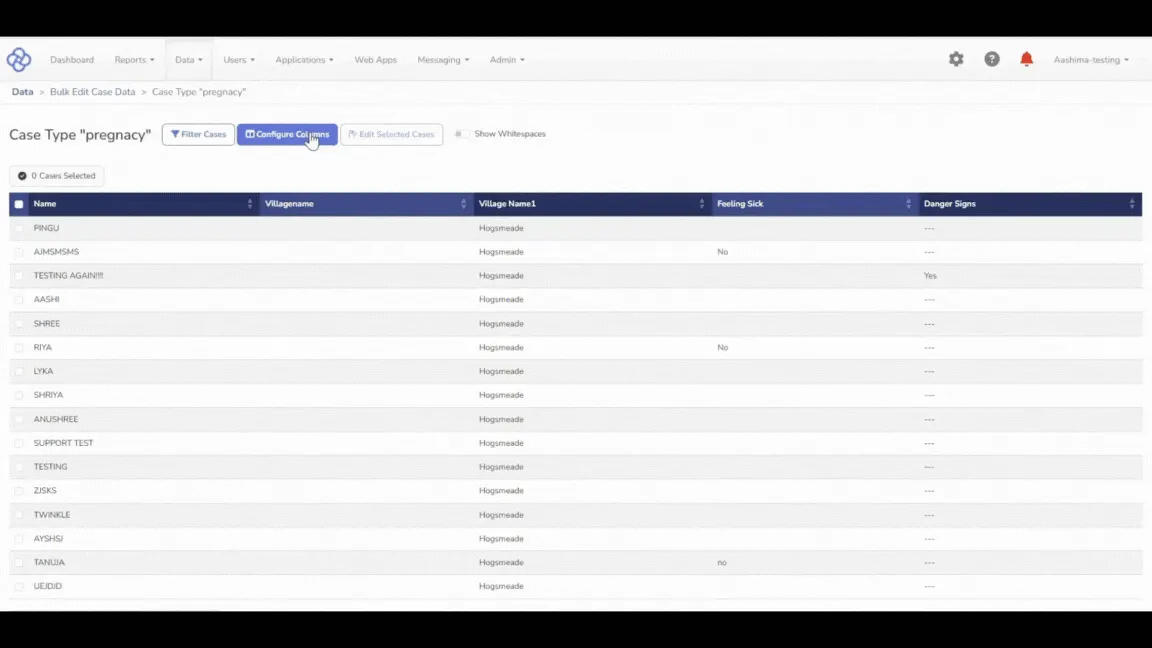Click Hogsmeade in the LYKA row
This screenshot has width=1152, height=648.
point(501,371)
